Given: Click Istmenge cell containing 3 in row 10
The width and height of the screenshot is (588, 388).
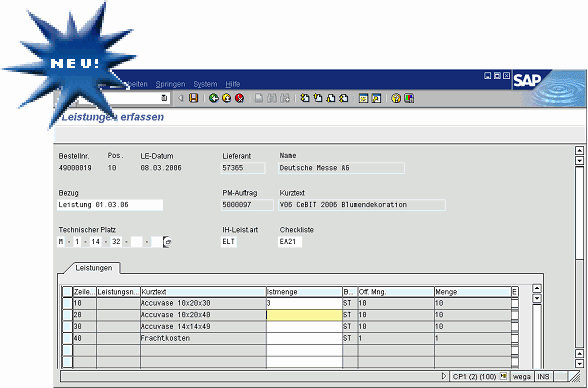Looking at the screenshot, I should pyautogui.click(x=304, y=303).
